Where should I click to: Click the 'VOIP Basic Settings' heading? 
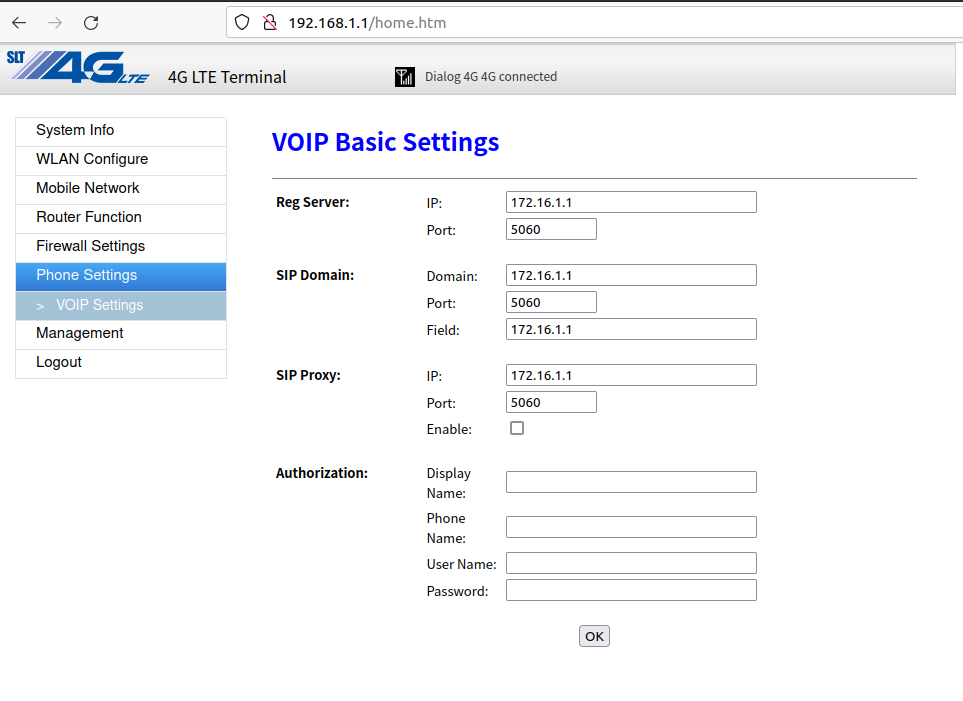click(x=385, y=142)
